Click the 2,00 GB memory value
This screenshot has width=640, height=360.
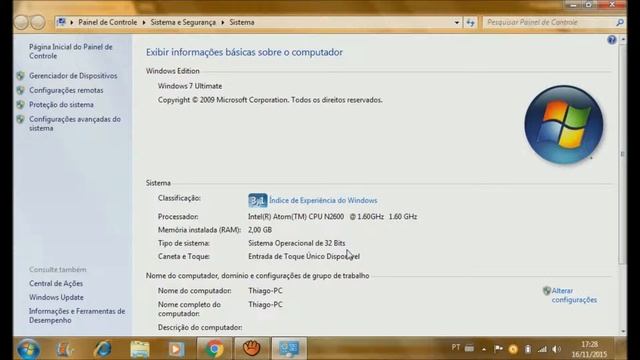[260, 230]
